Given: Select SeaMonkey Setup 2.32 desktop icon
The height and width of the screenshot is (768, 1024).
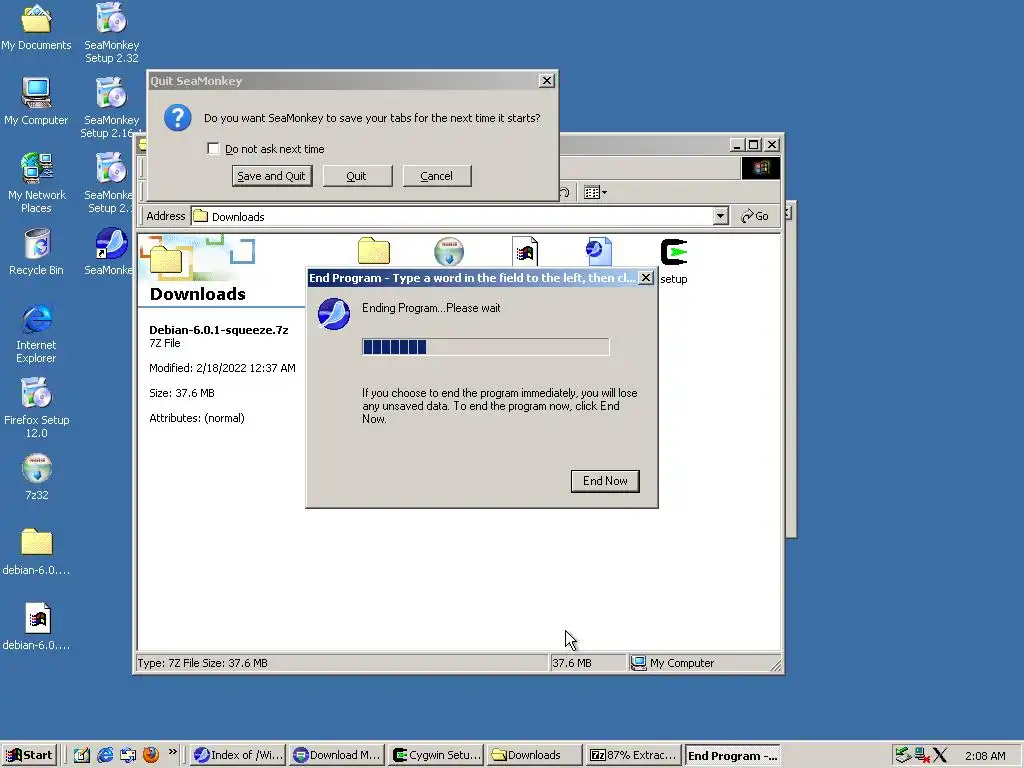Looking at the screenshot, I should [112, 33].
